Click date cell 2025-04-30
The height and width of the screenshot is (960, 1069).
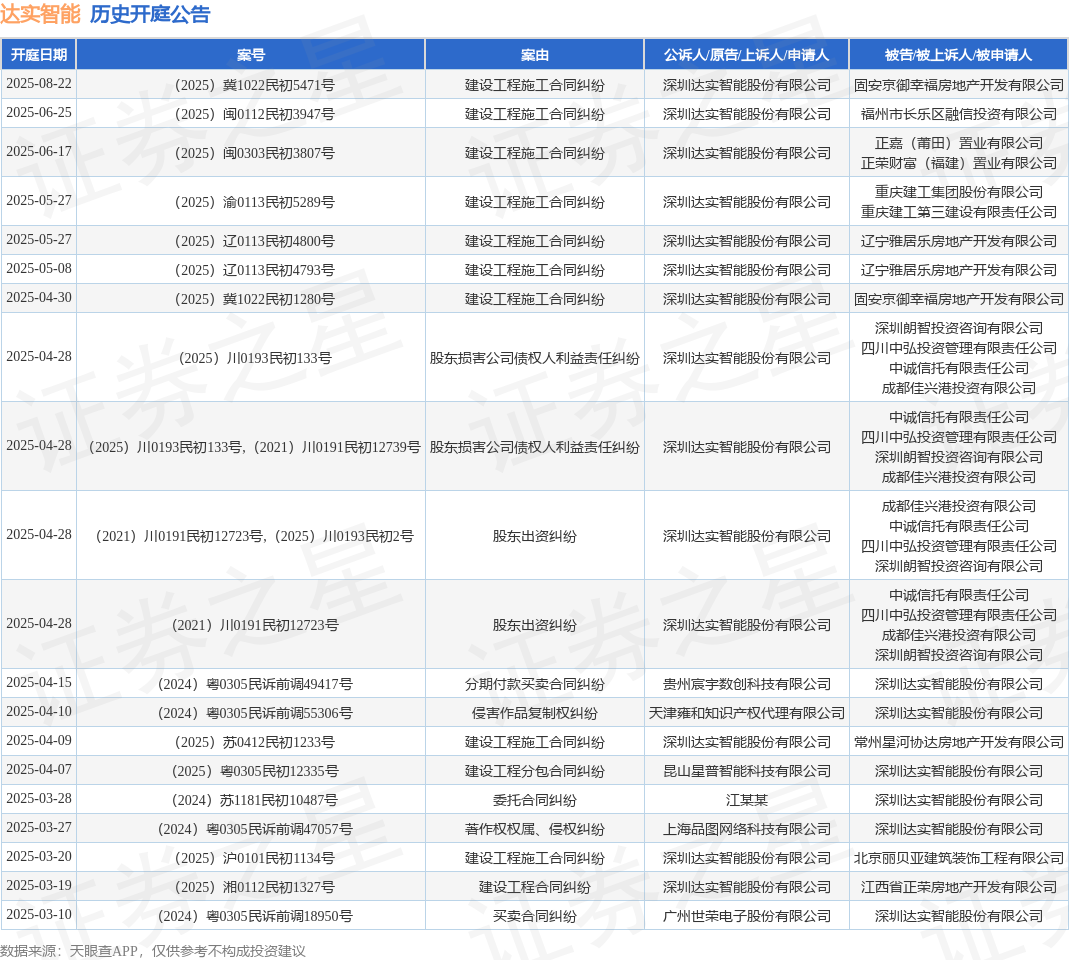(x=39, y=297)
